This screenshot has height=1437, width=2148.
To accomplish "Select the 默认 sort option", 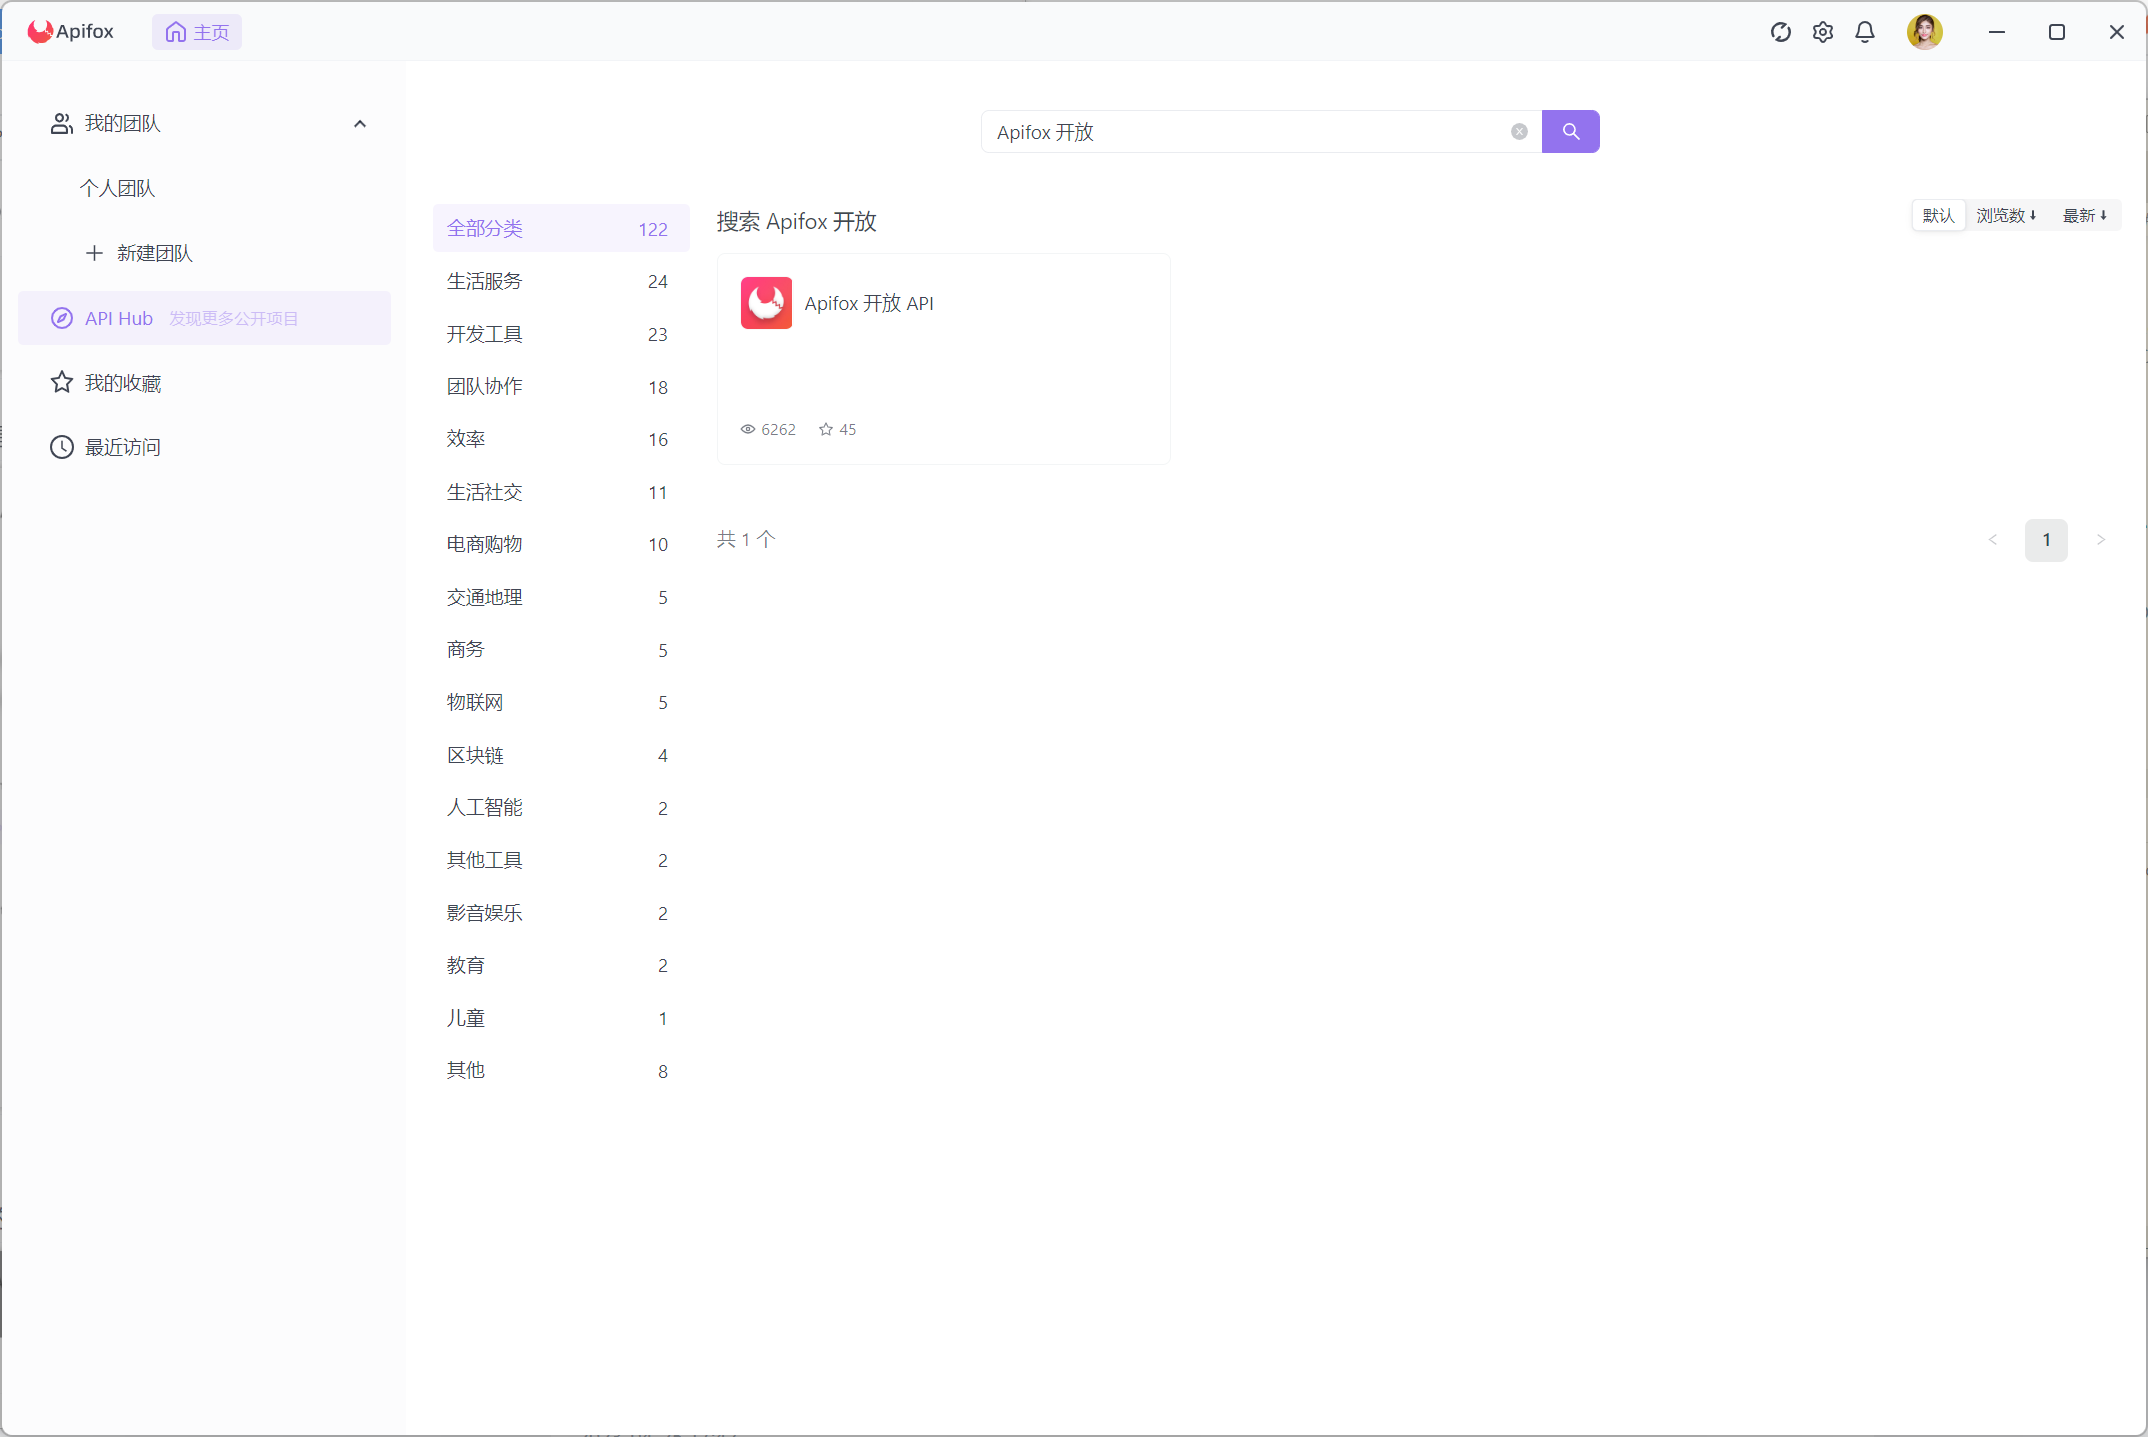I will pos(1938,216).
